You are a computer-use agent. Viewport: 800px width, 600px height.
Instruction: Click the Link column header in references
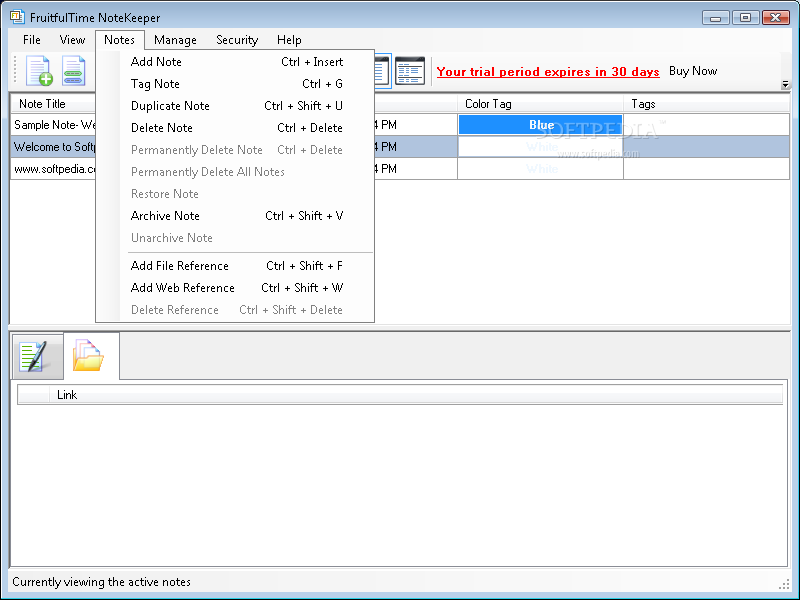[416, 395]
